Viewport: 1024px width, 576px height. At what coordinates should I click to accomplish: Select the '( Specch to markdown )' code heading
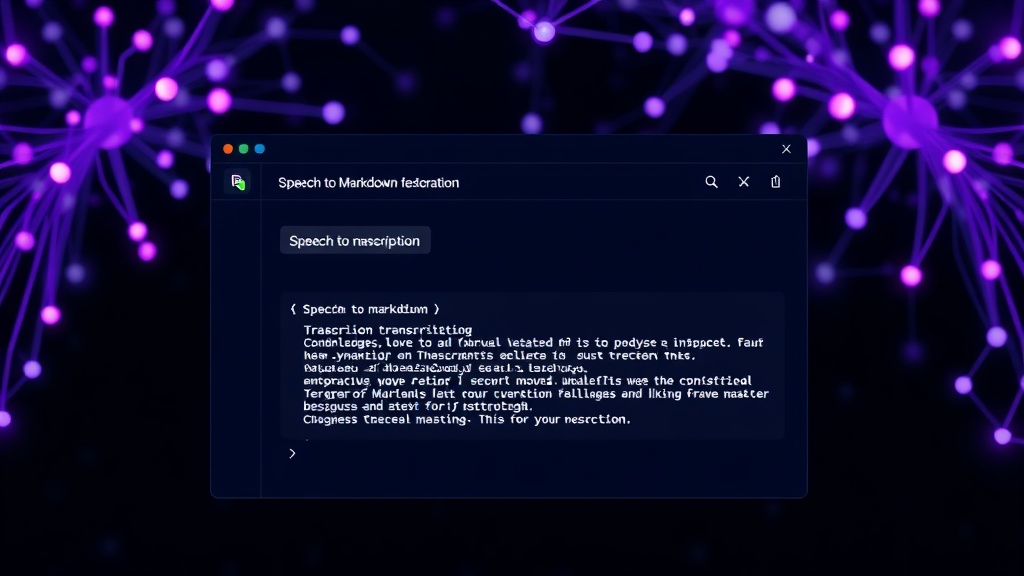365,309
